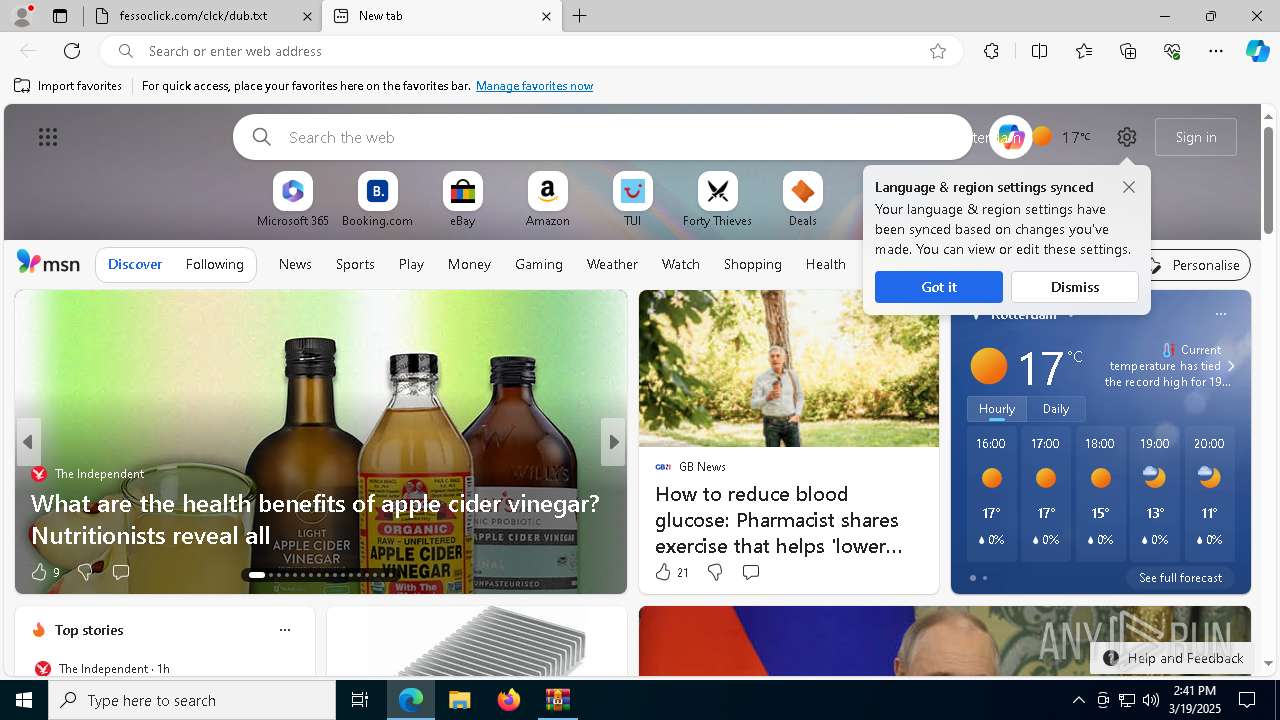
Task: Open the Forty Thieves shortcut
Action: [x=717, y=200]
